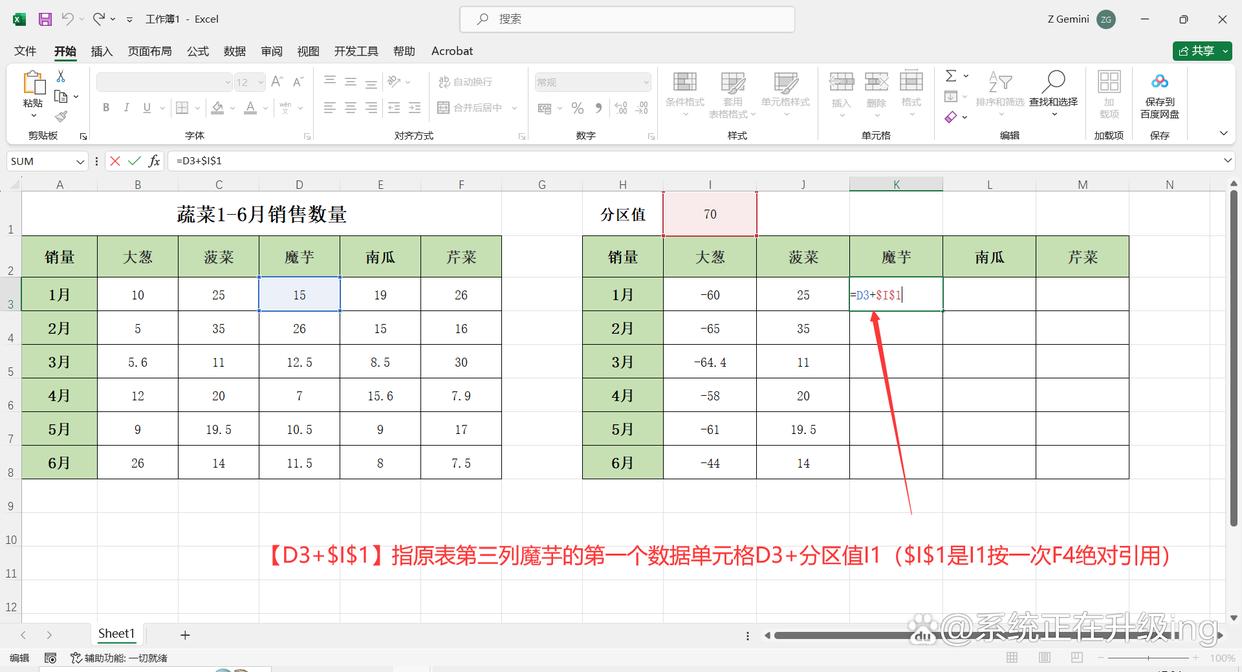The image size is (1242, 672).
Task: Open the font size dropdown
Action: [260, 82]
